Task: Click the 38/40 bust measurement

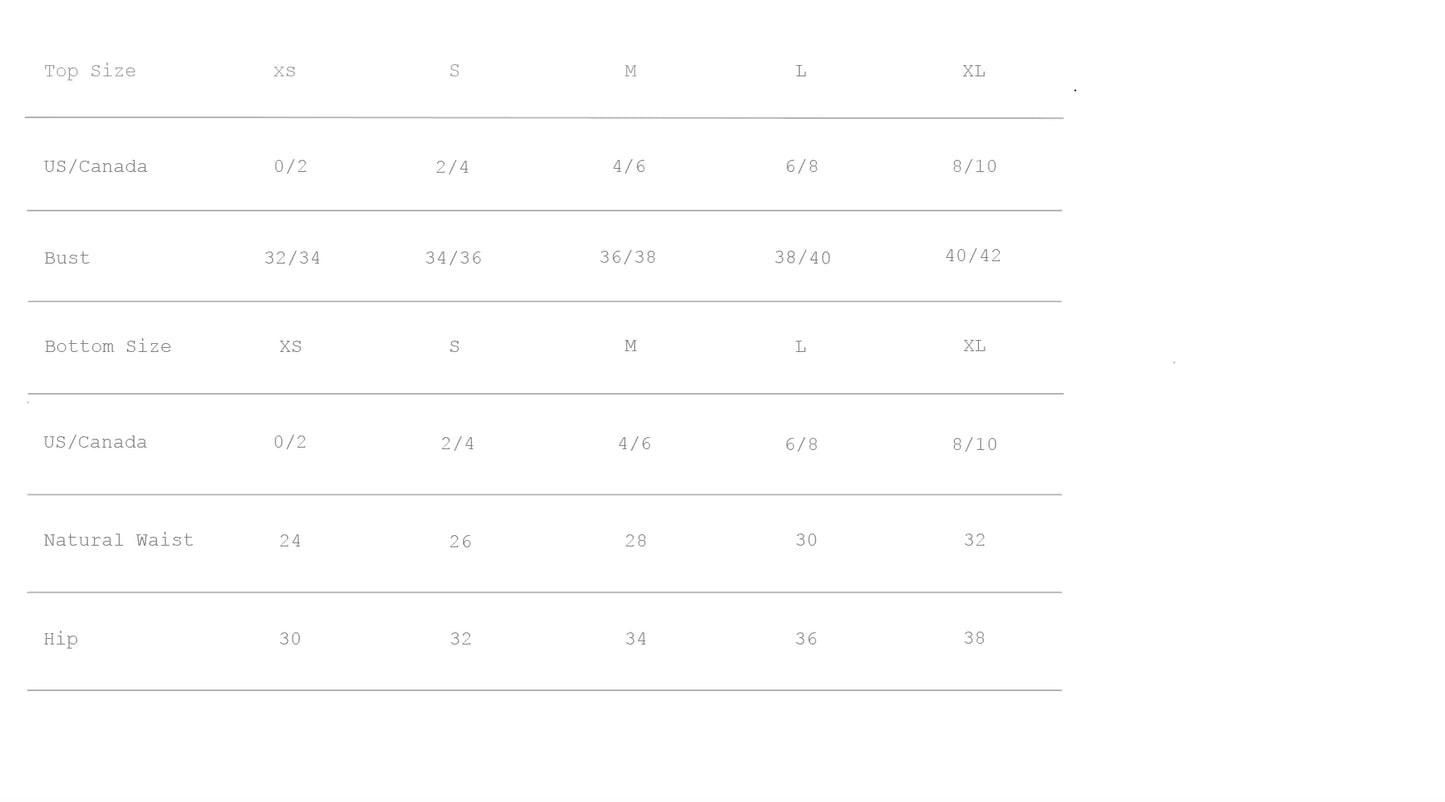Action: coord(803,258)
